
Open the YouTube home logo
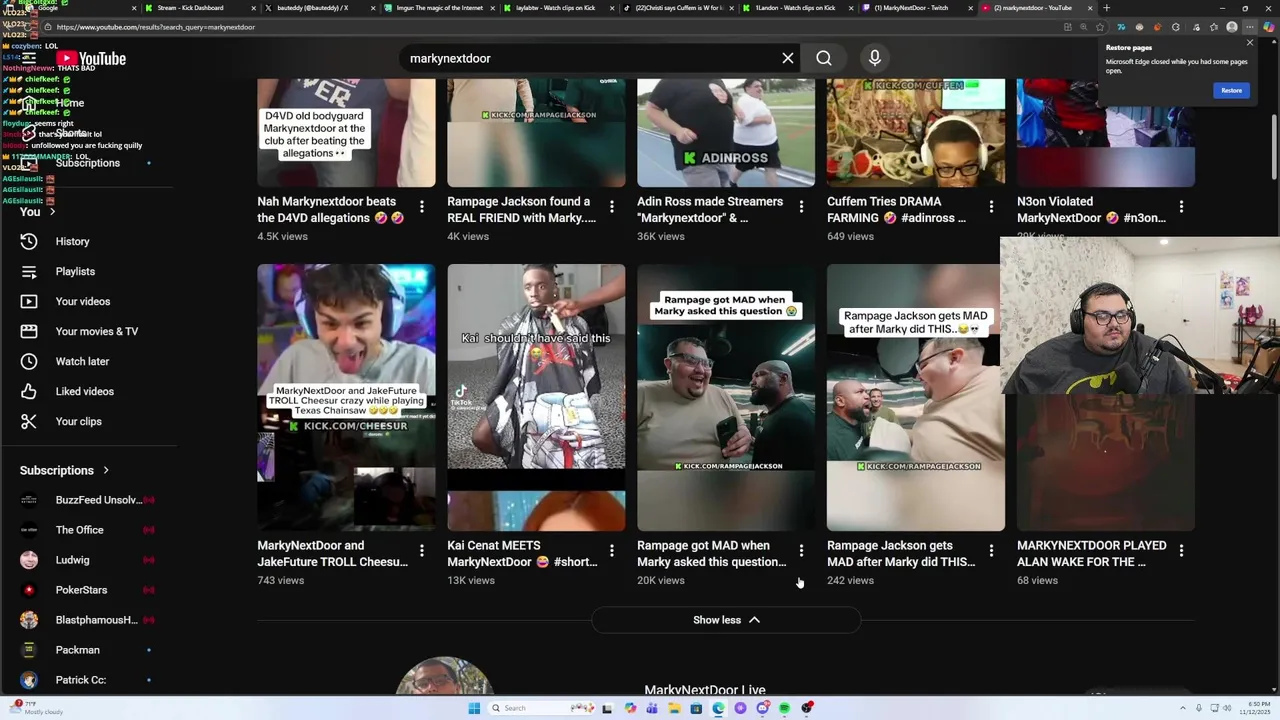91,59
